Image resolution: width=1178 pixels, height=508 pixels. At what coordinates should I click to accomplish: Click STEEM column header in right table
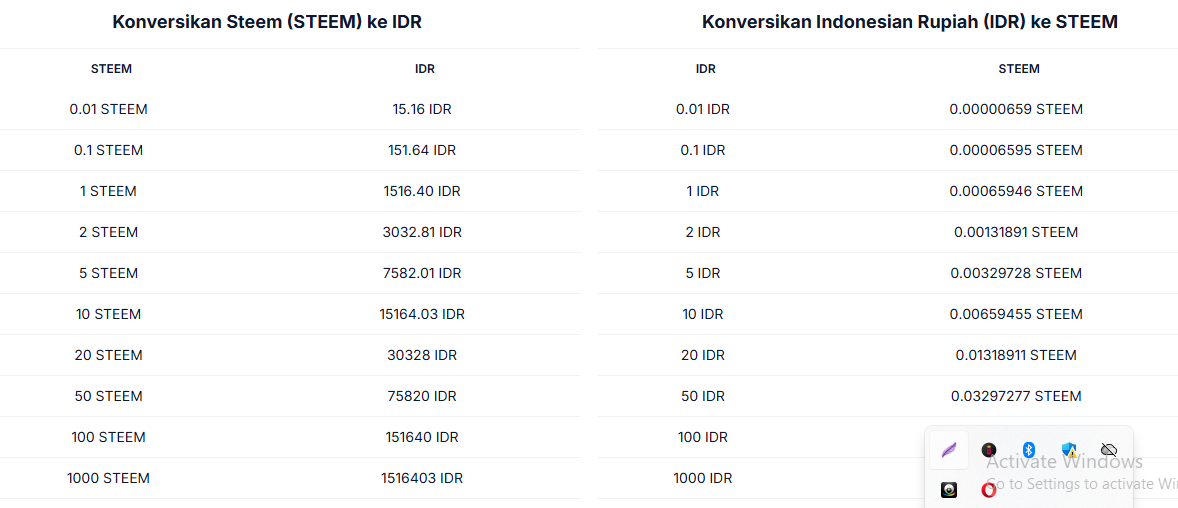point(1019,68)
